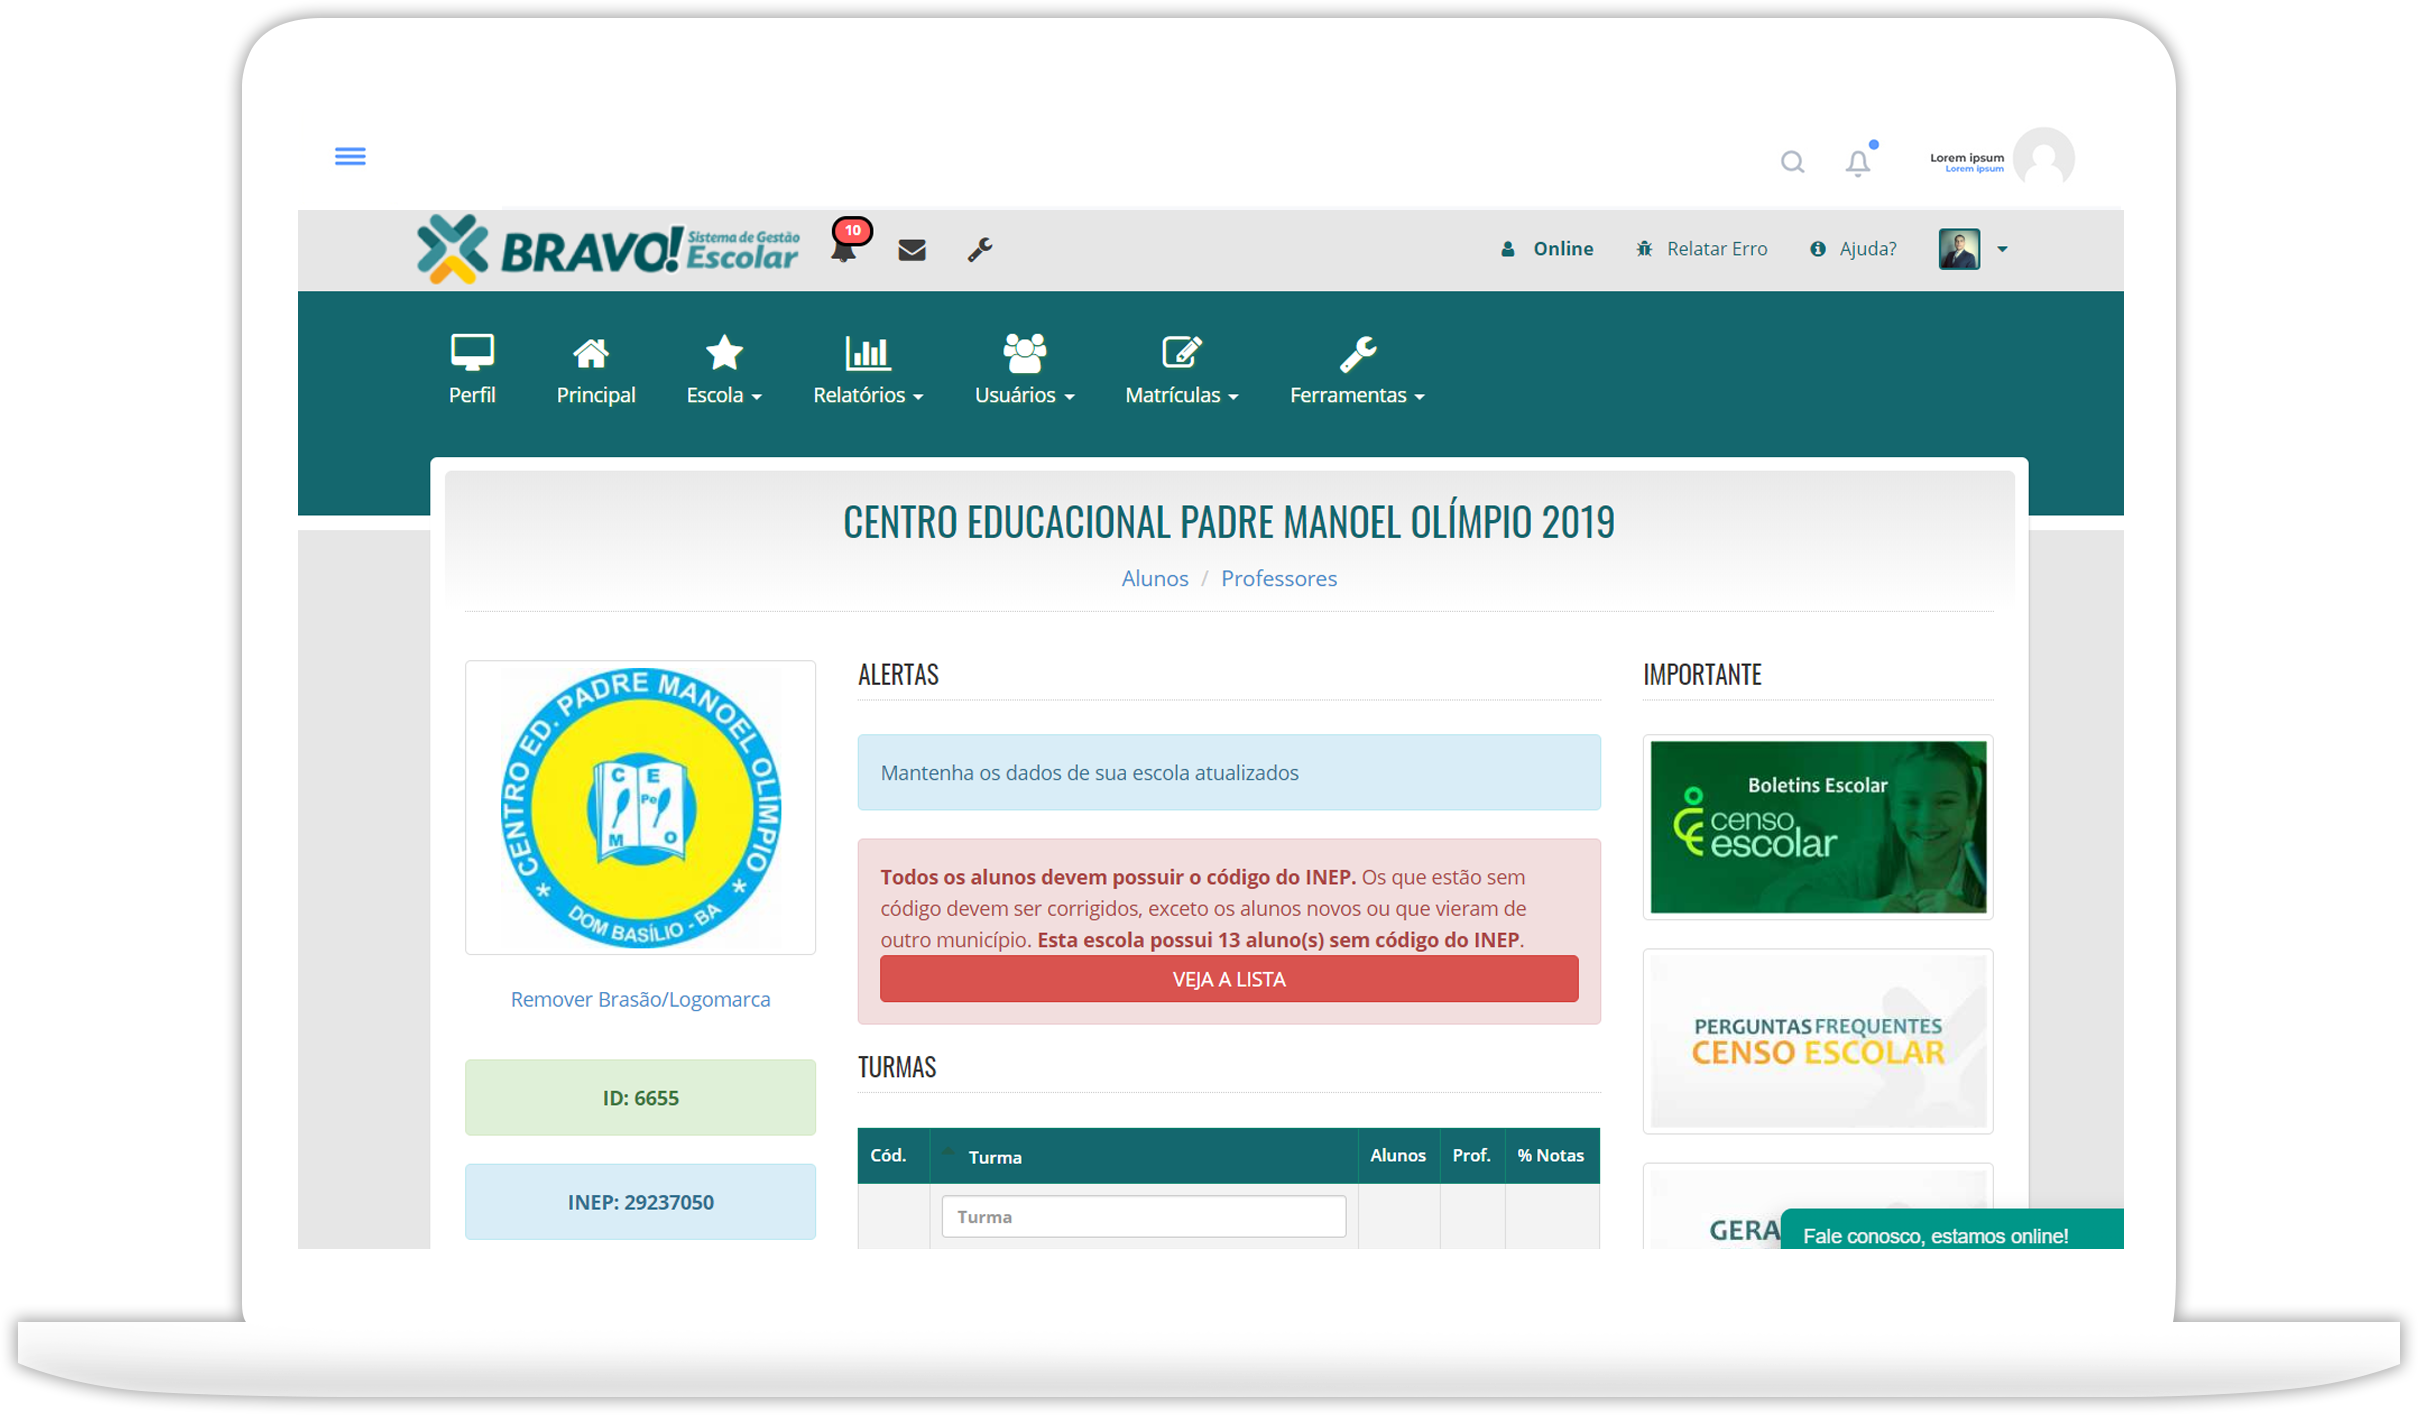
Task: Click the school crest logo image
Action: [640, 808]
